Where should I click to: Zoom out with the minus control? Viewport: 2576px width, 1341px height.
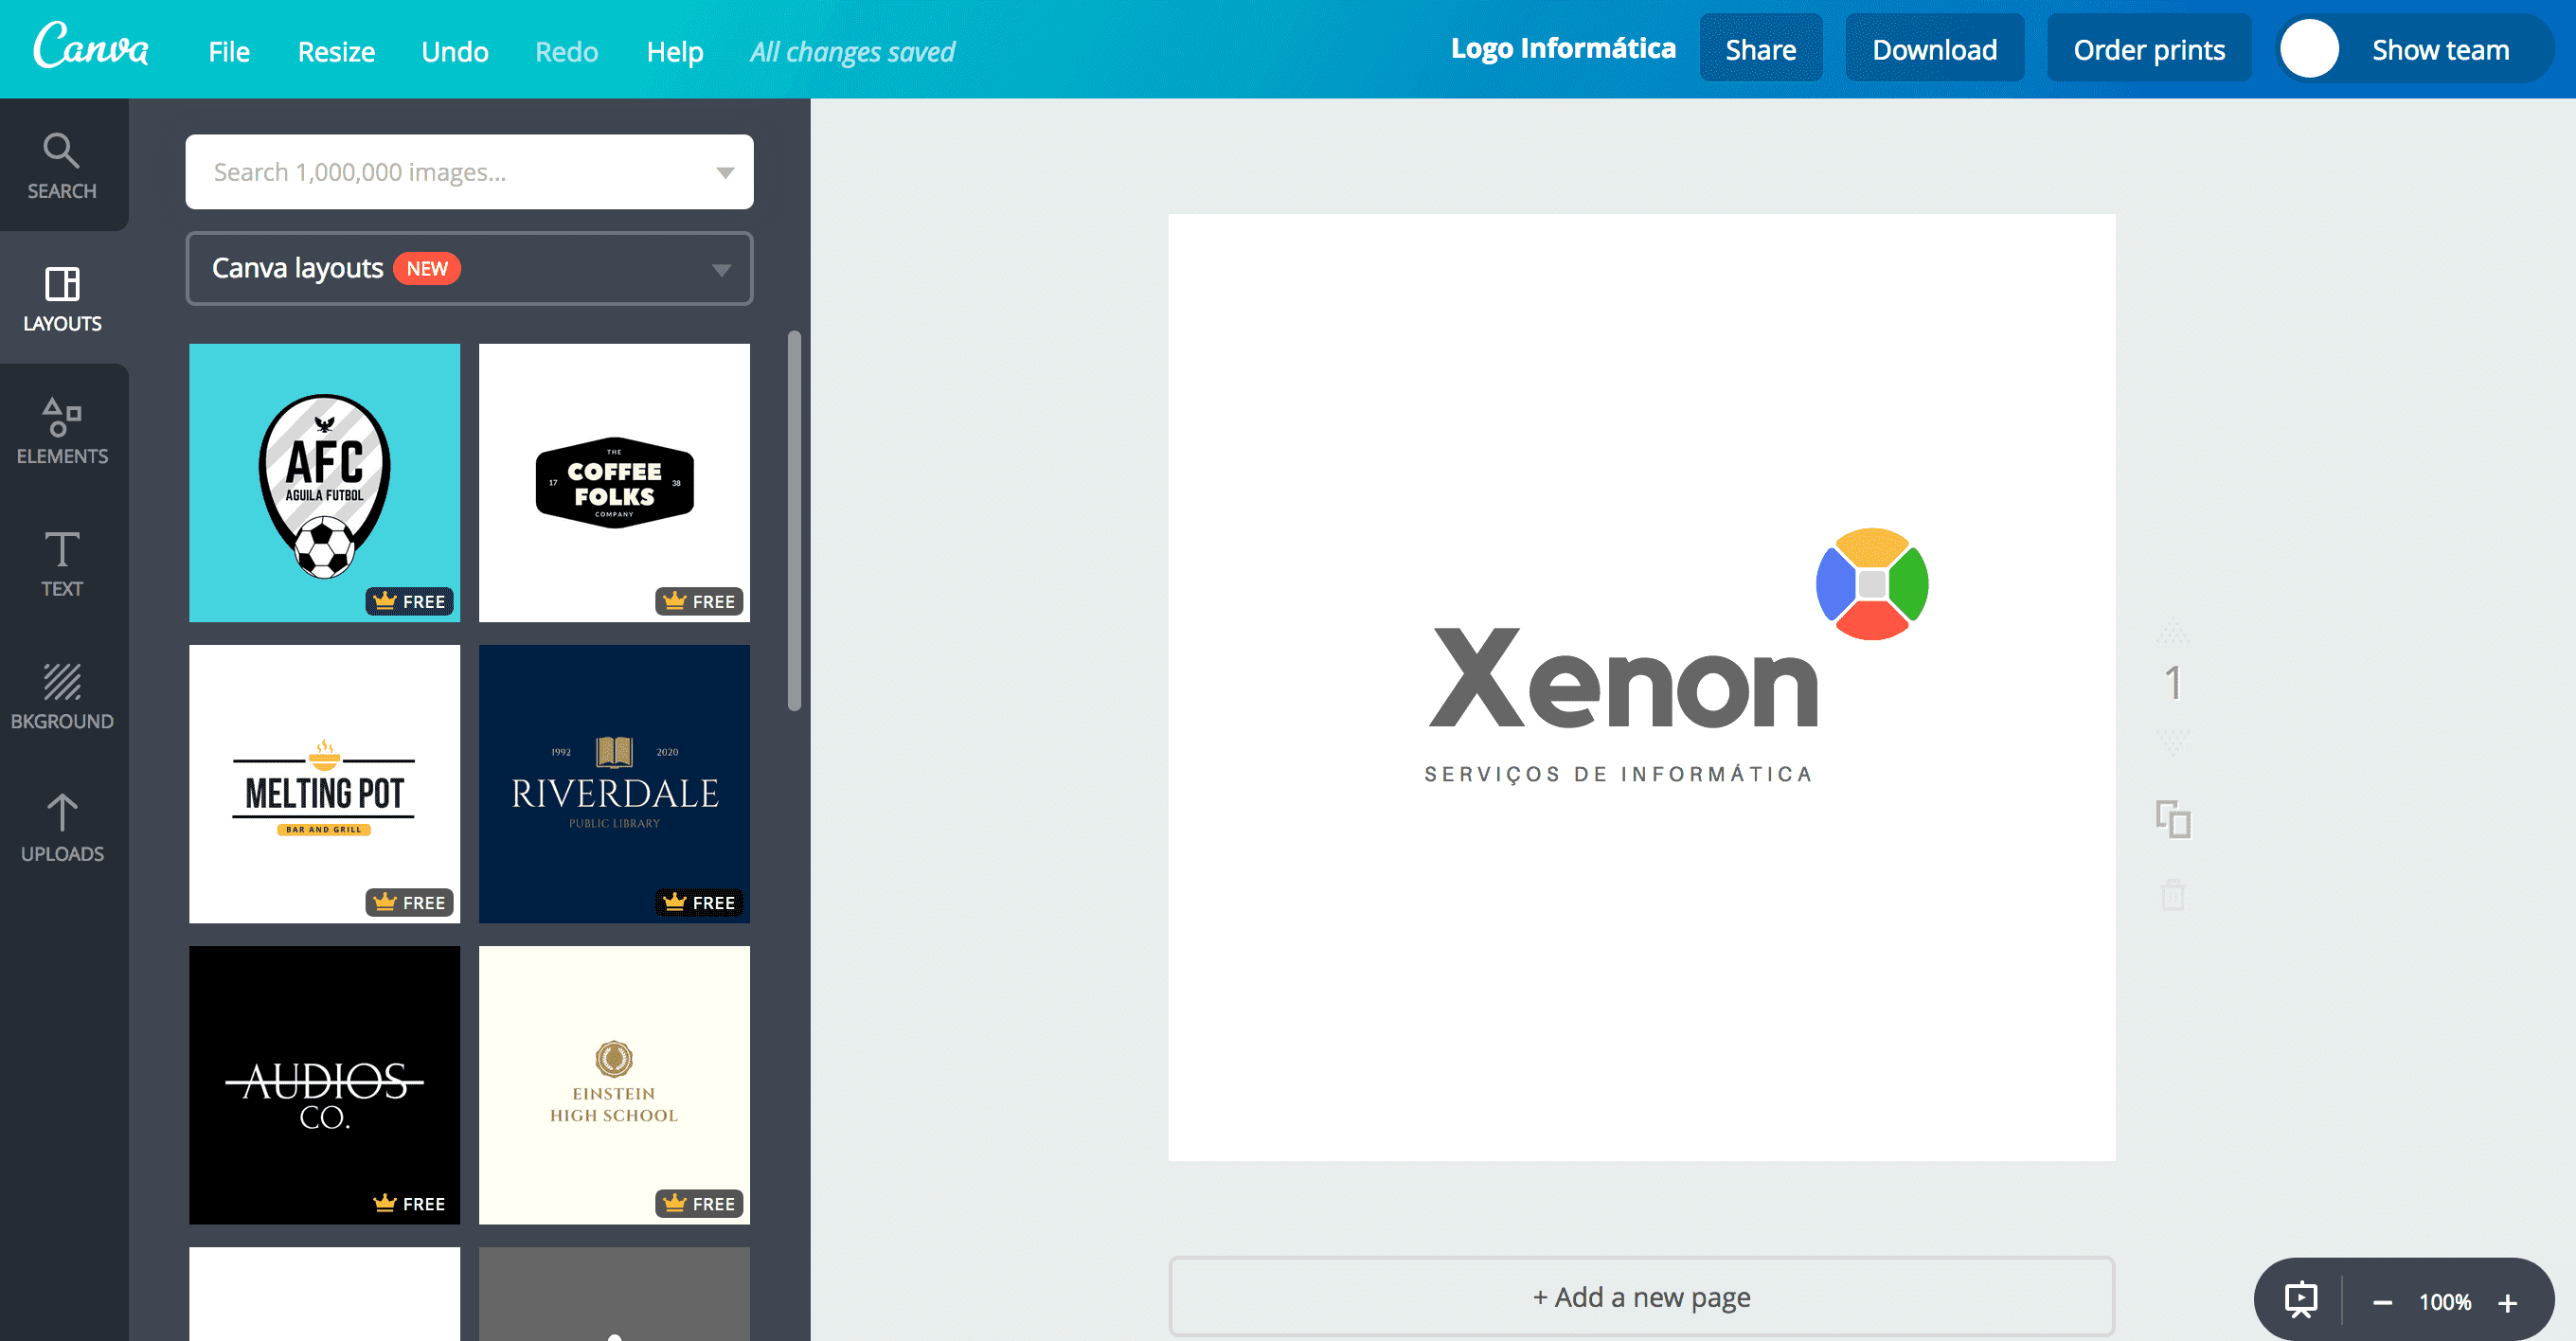pos(2381,1302)
